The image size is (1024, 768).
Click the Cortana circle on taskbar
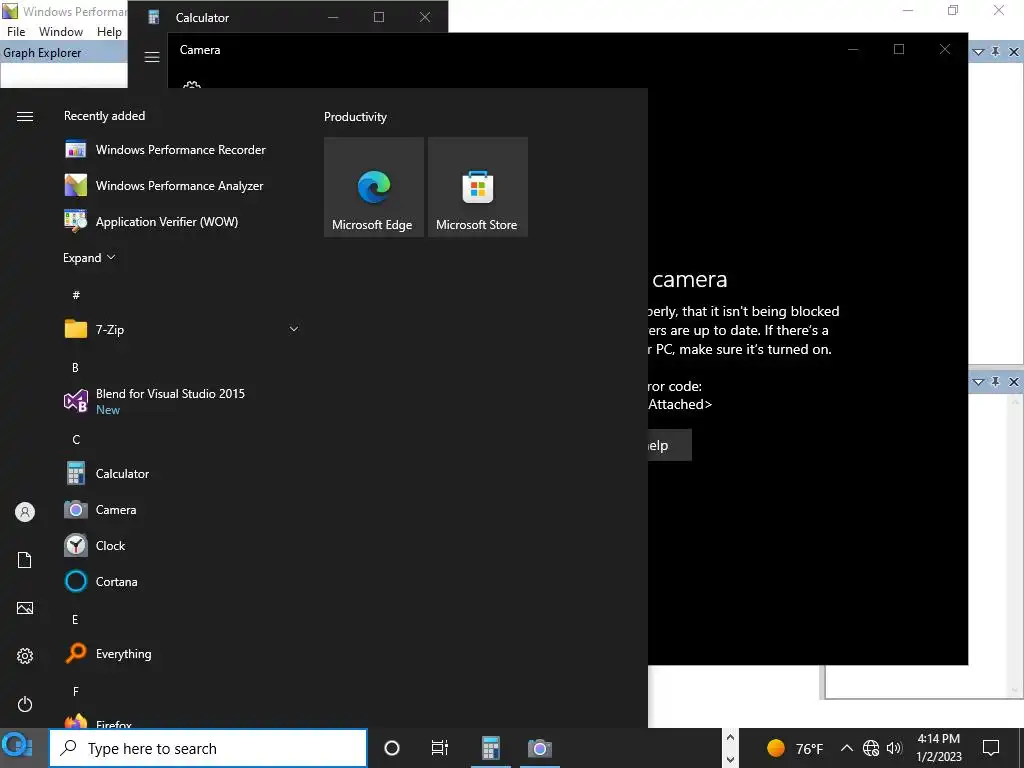(x=392, y=748)
